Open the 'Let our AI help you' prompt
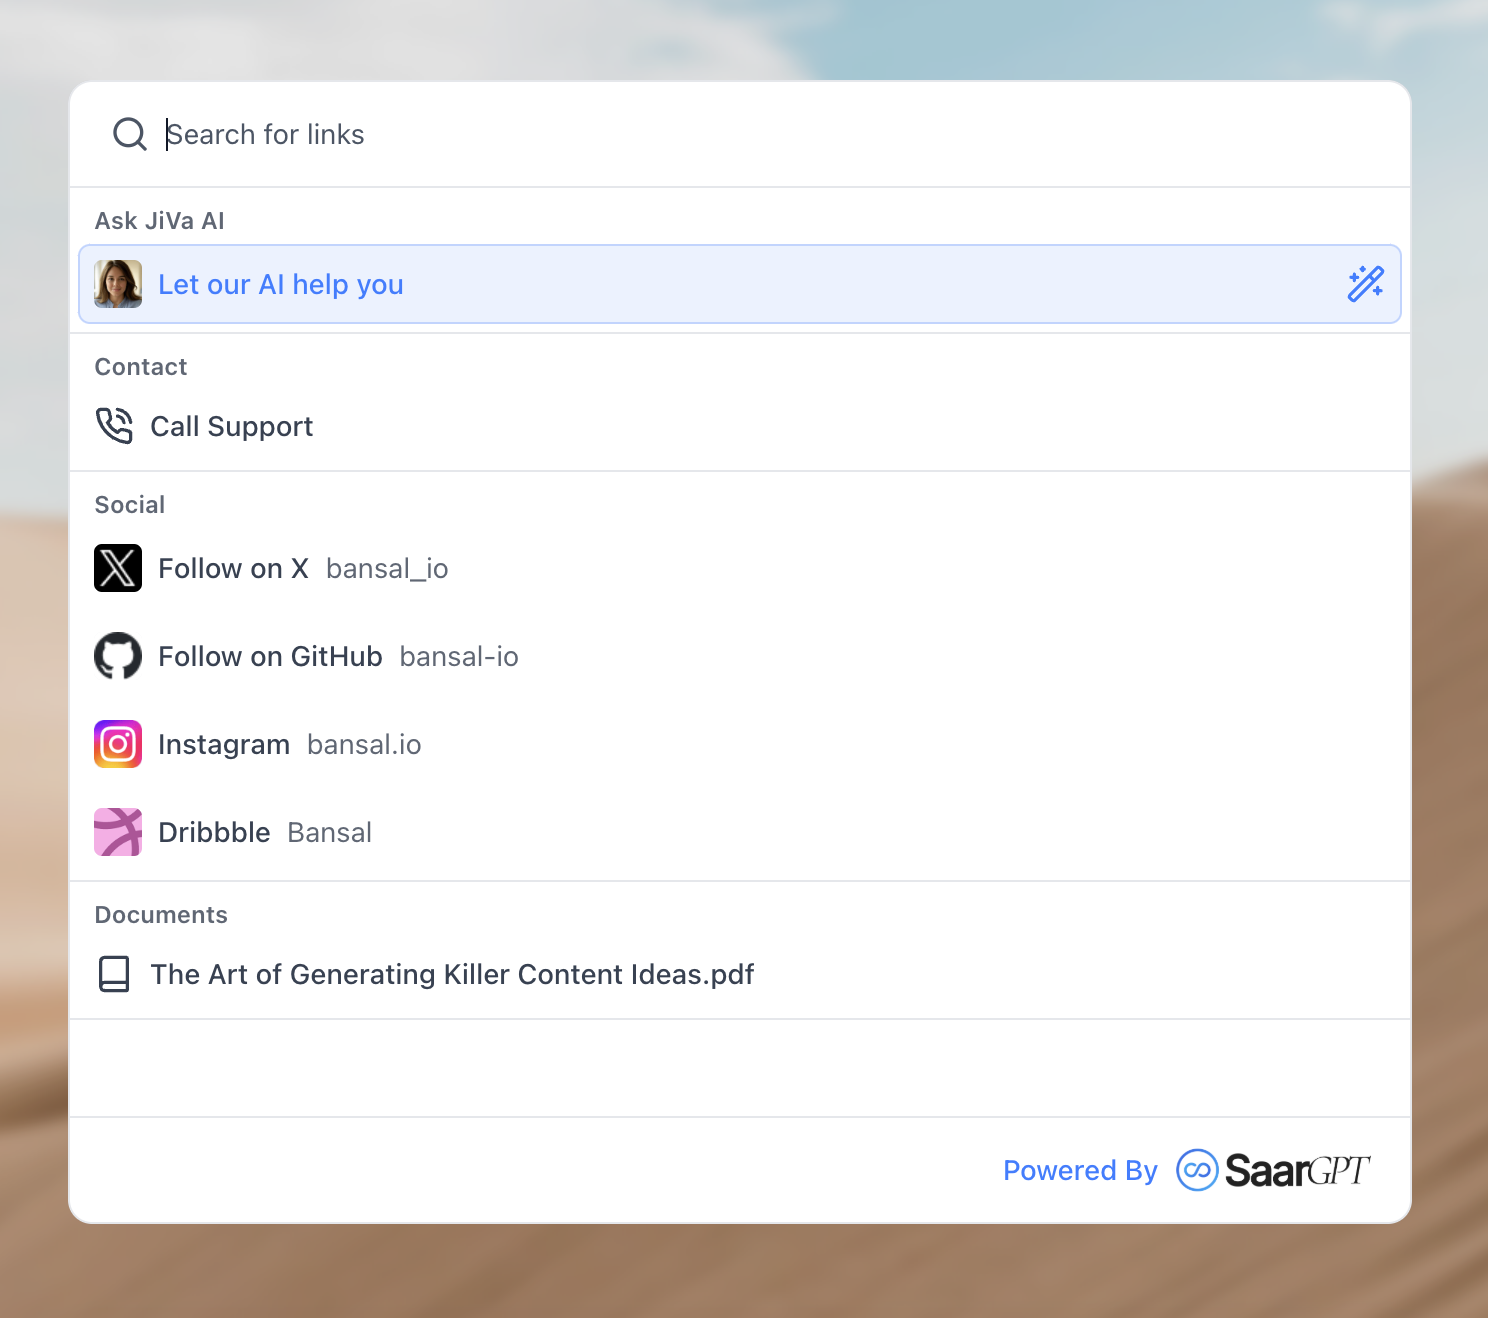The width and height of the screenshot is (1488, 1318). [x=281, y=284]
